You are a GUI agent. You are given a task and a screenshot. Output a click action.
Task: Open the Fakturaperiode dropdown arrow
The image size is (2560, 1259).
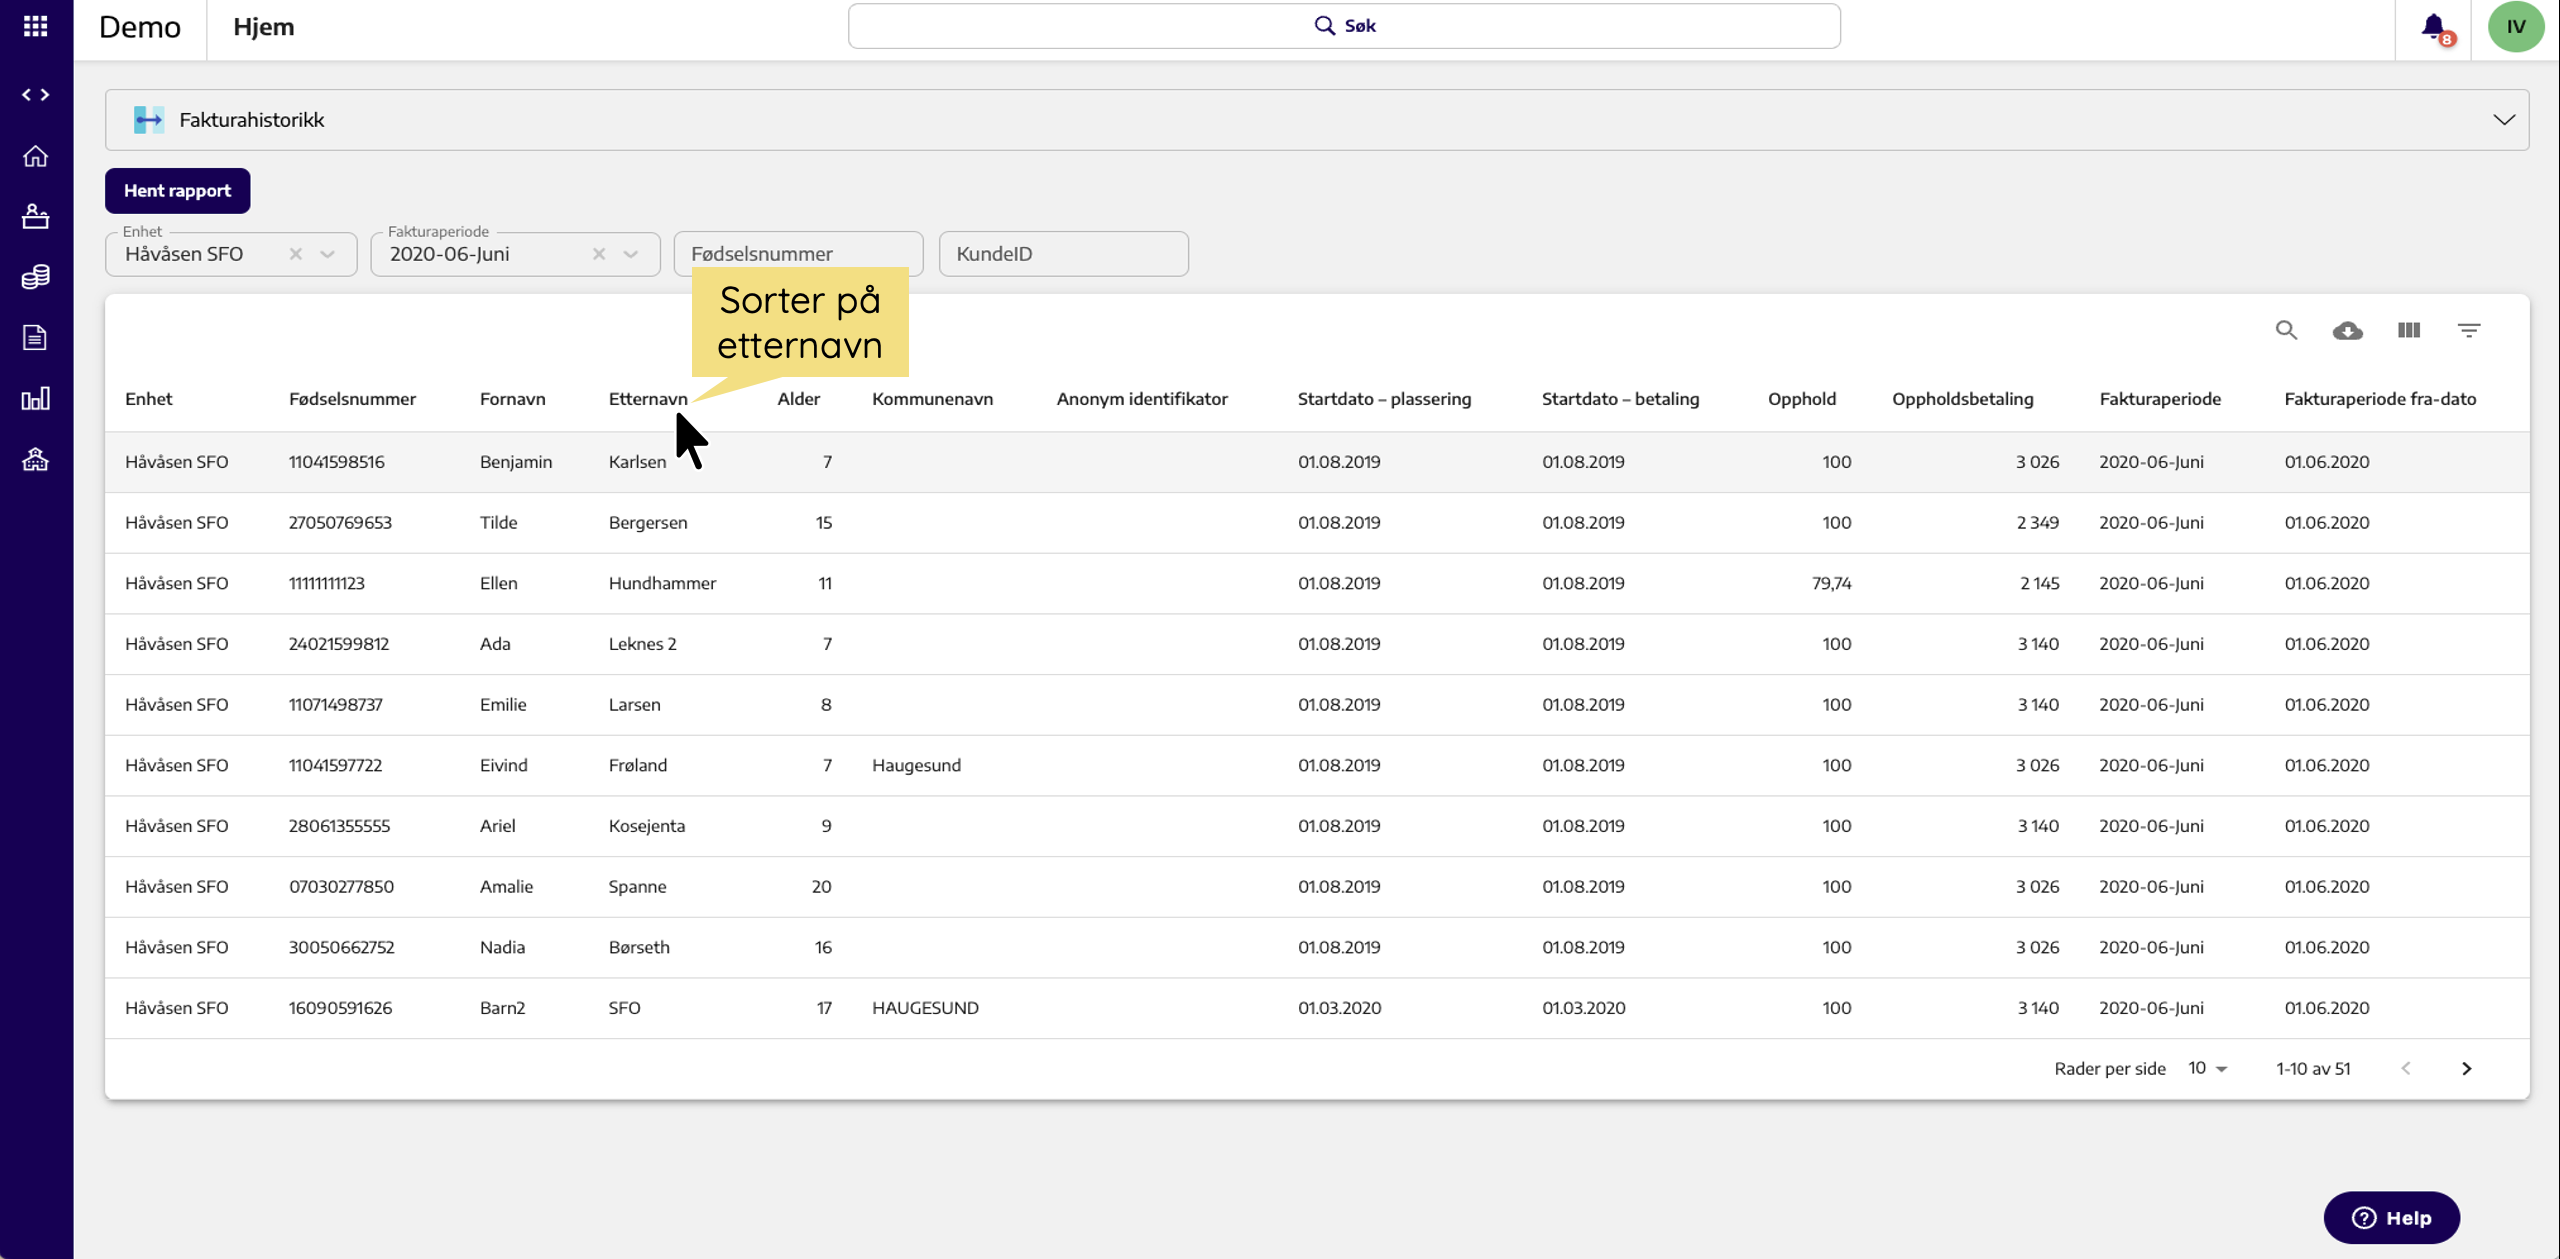pos(630,254)
